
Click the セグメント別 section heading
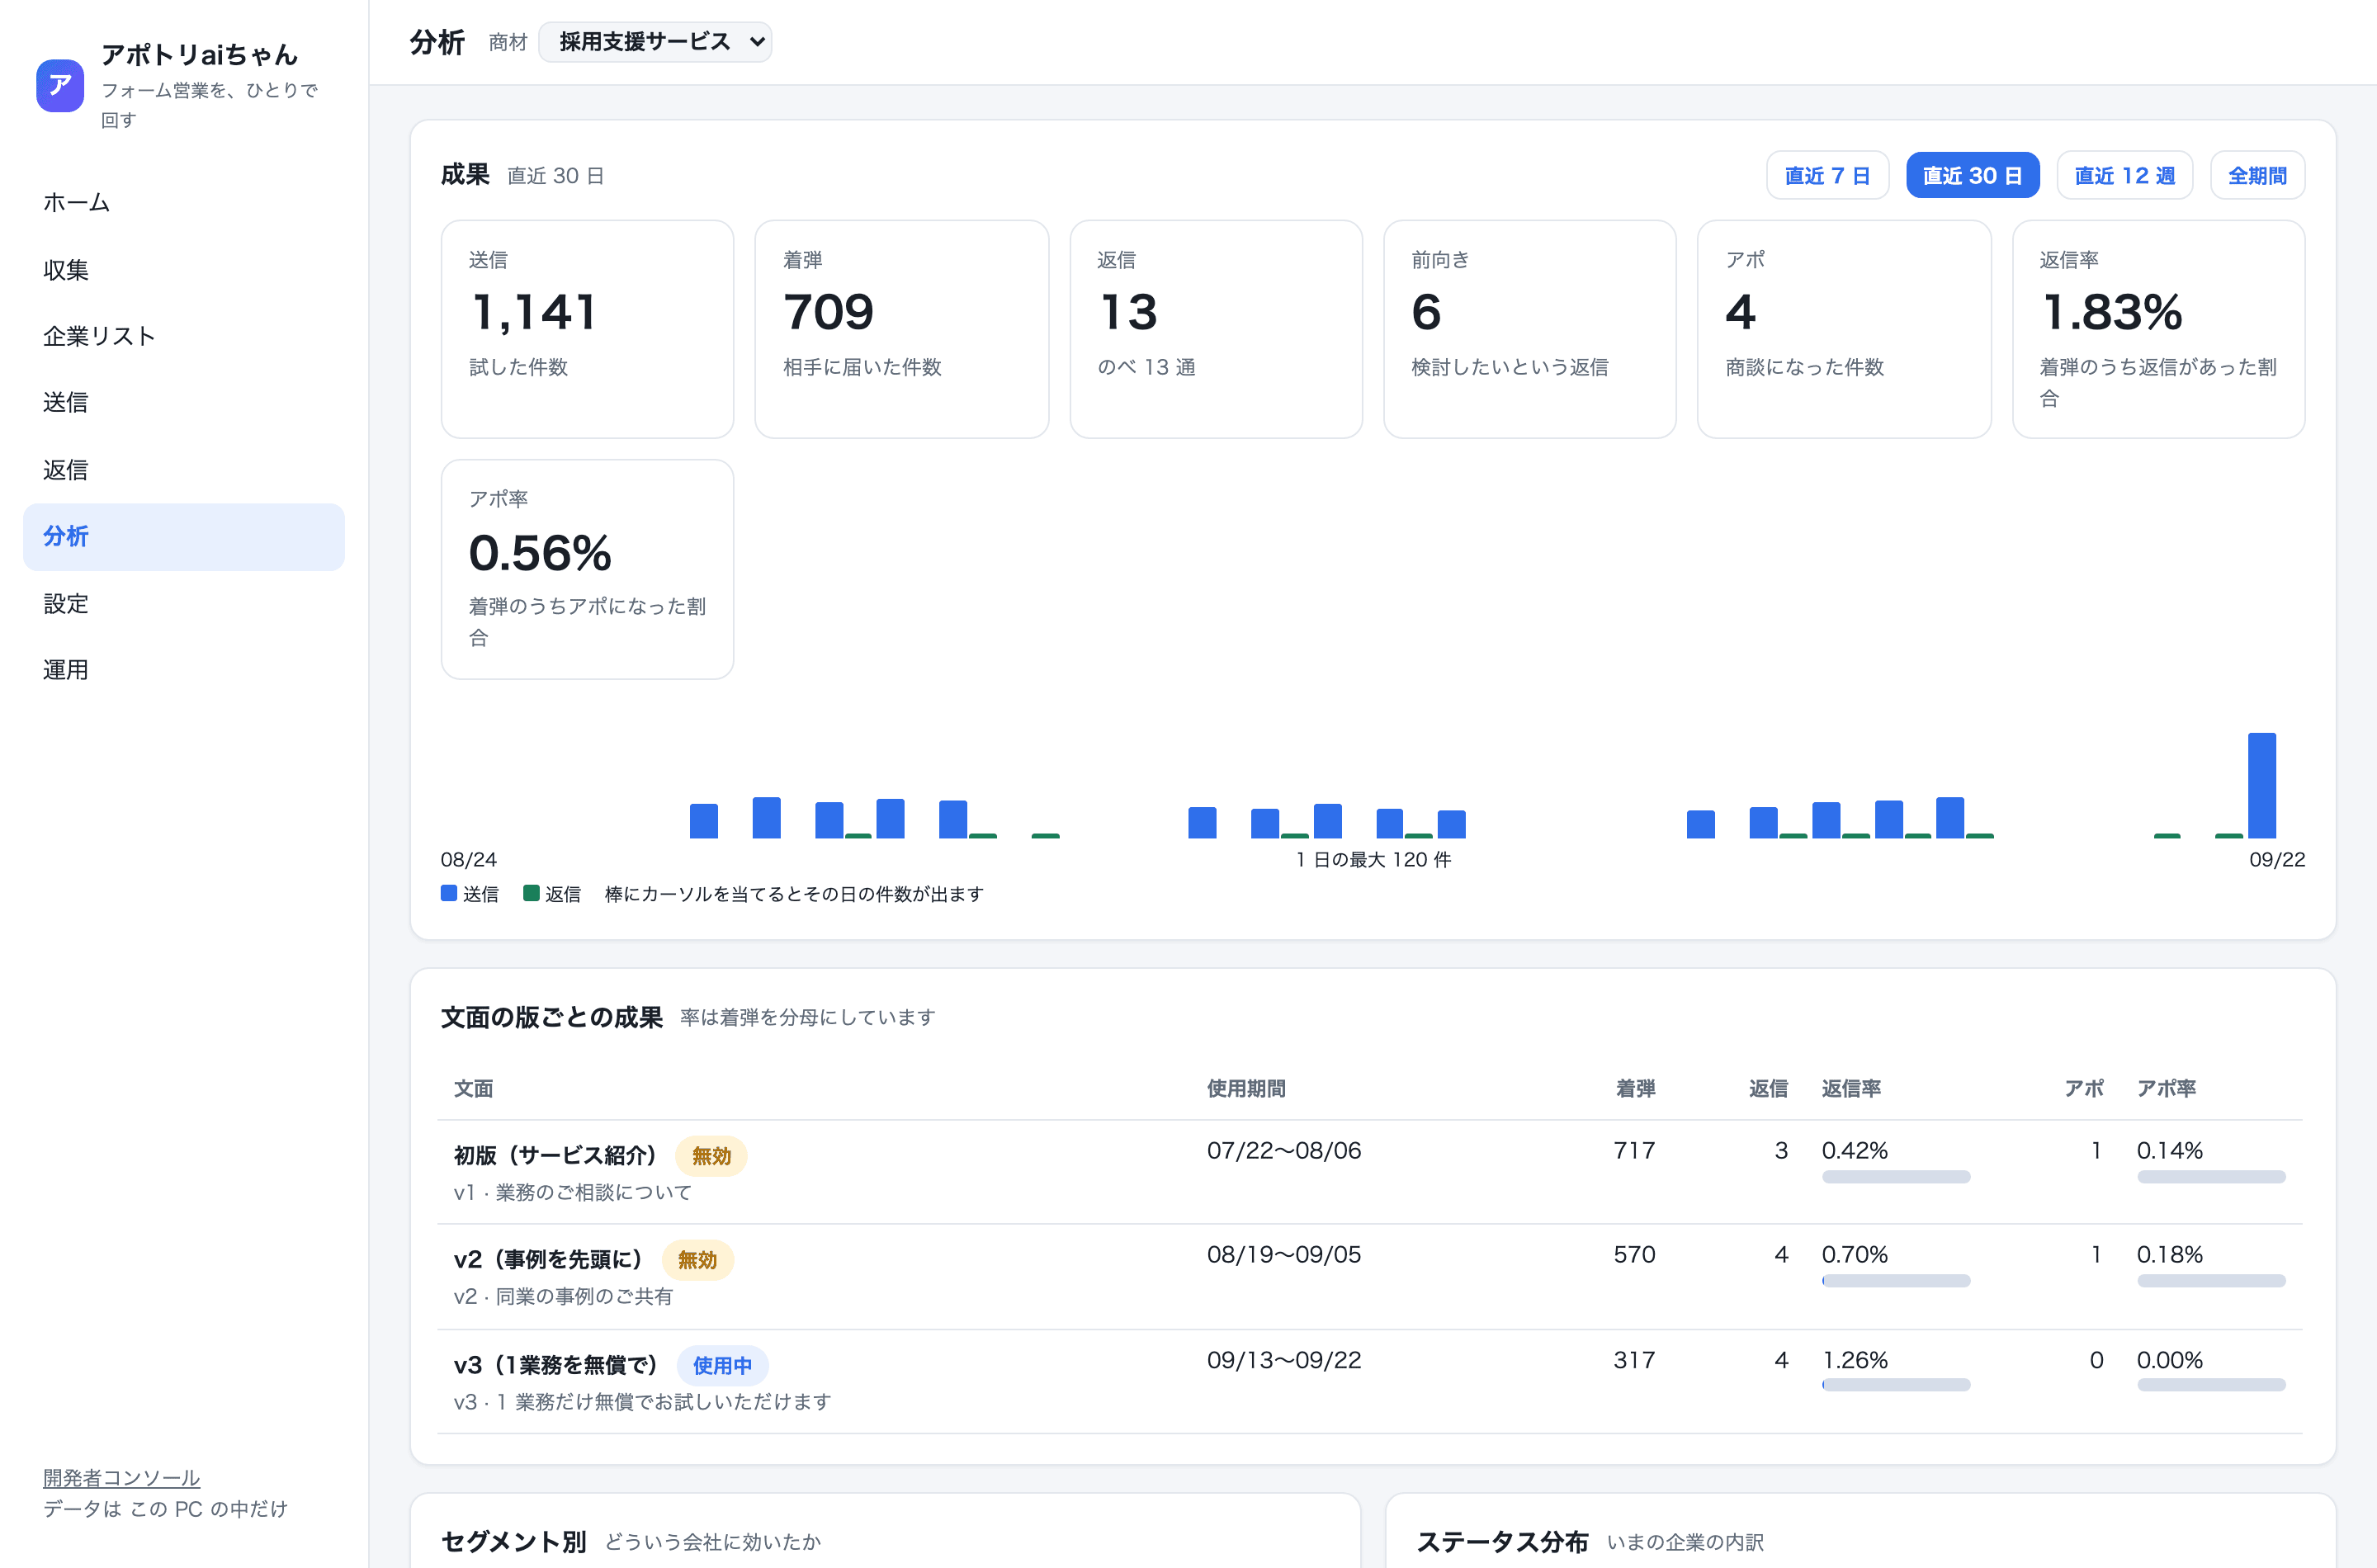click(514, 1541)
